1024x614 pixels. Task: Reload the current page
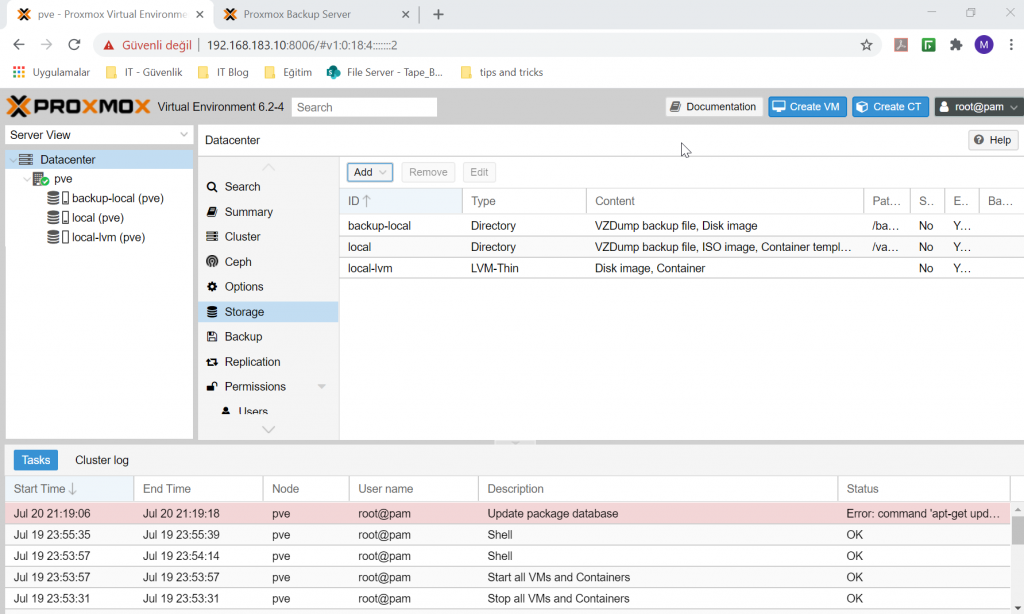[x=74, y=44]
